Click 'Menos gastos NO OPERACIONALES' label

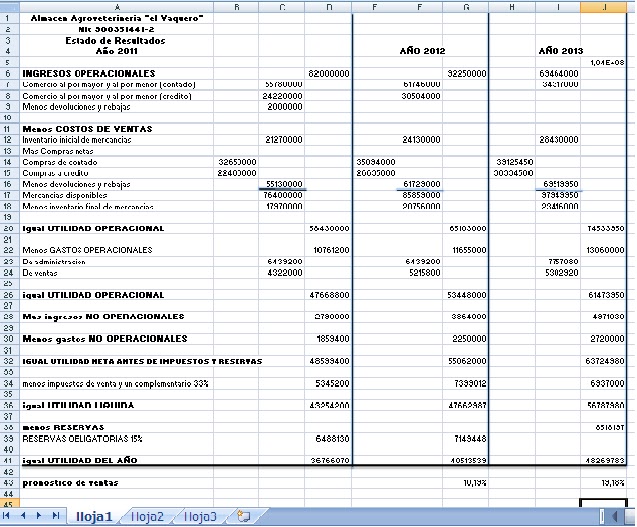pyautogui.click(x=105, y=339)
